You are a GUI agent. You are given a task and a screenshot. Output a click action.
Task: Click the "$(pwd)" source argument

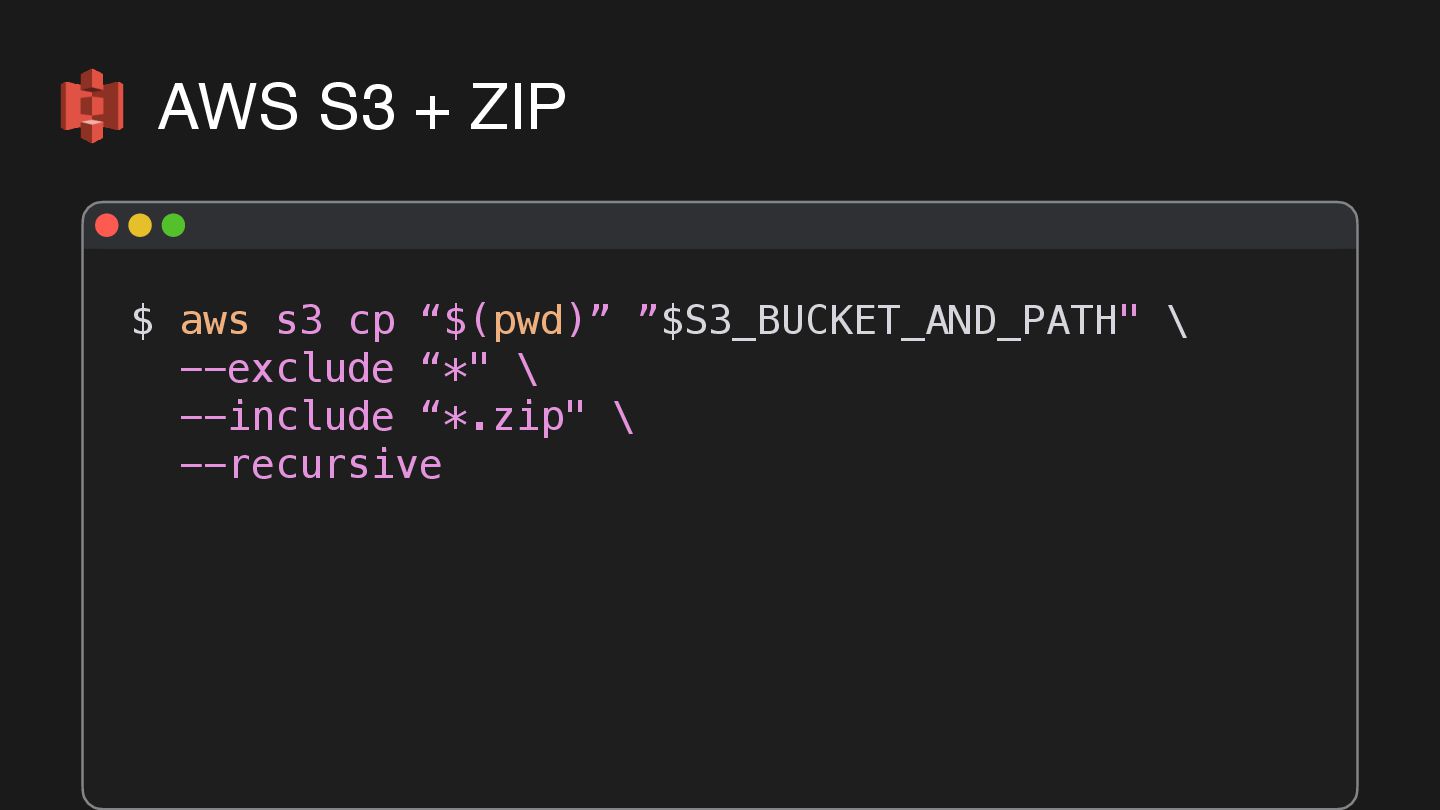[516, 321]
